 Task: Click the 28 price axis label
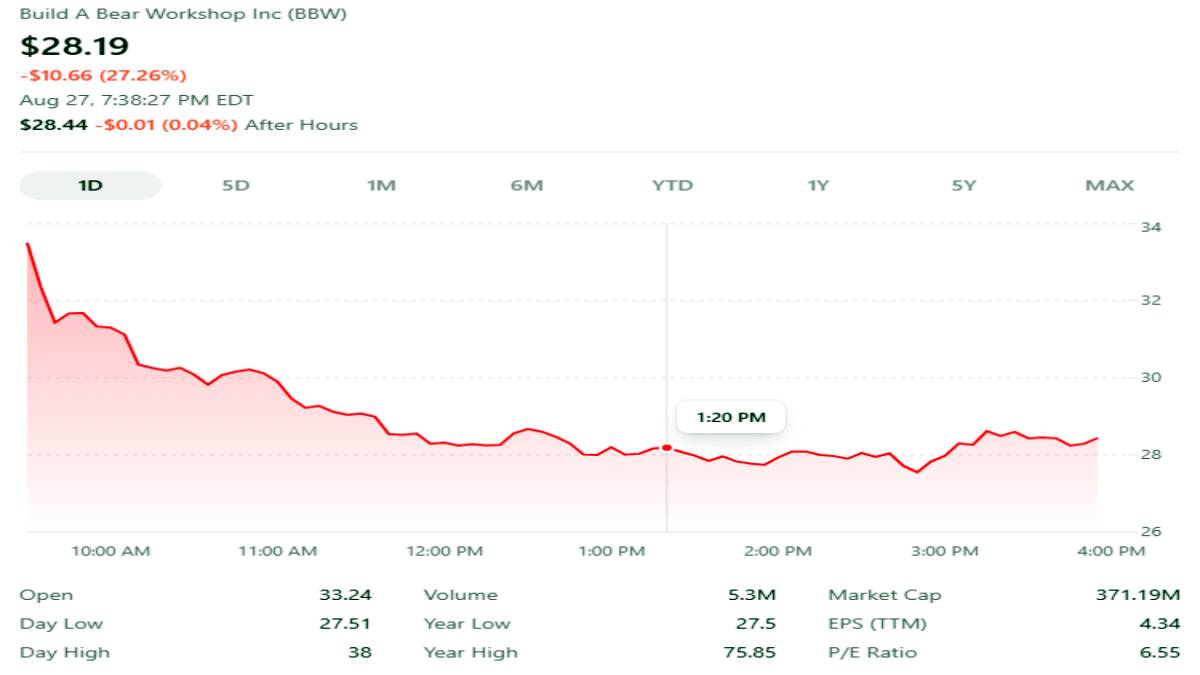(1152, 454)
